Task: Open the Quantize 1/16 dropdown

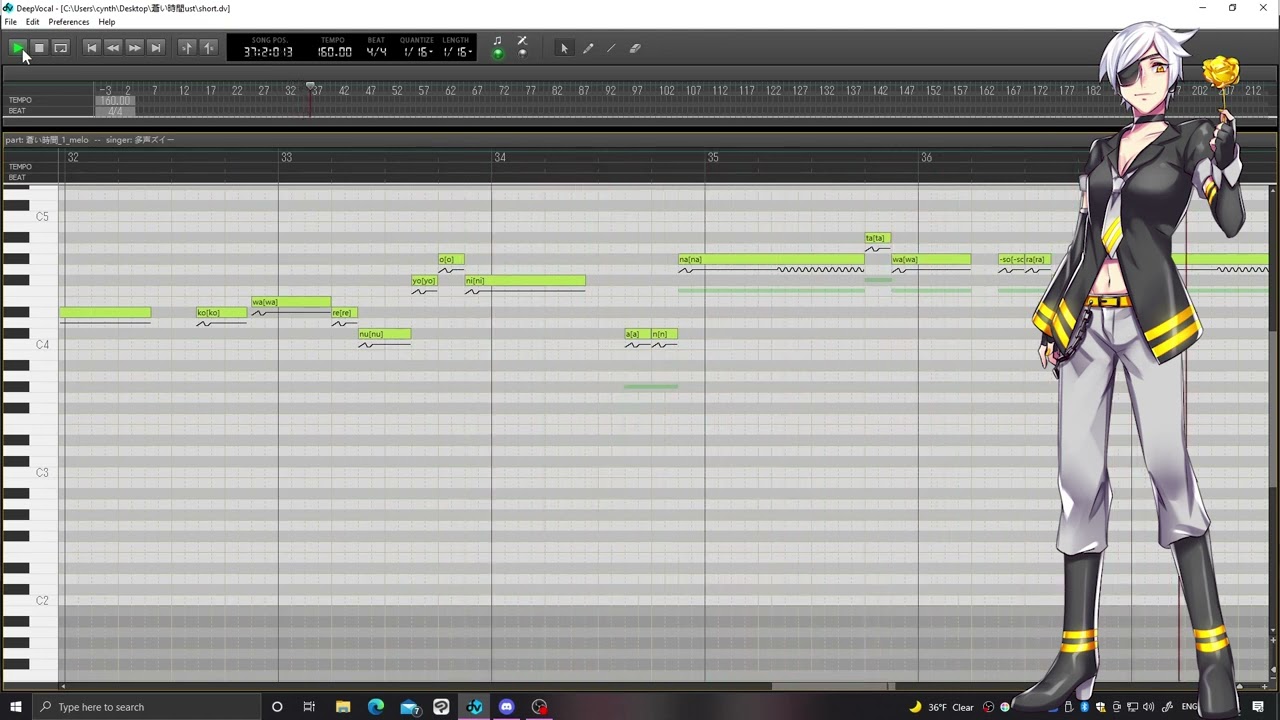Action: coord(417,52)
